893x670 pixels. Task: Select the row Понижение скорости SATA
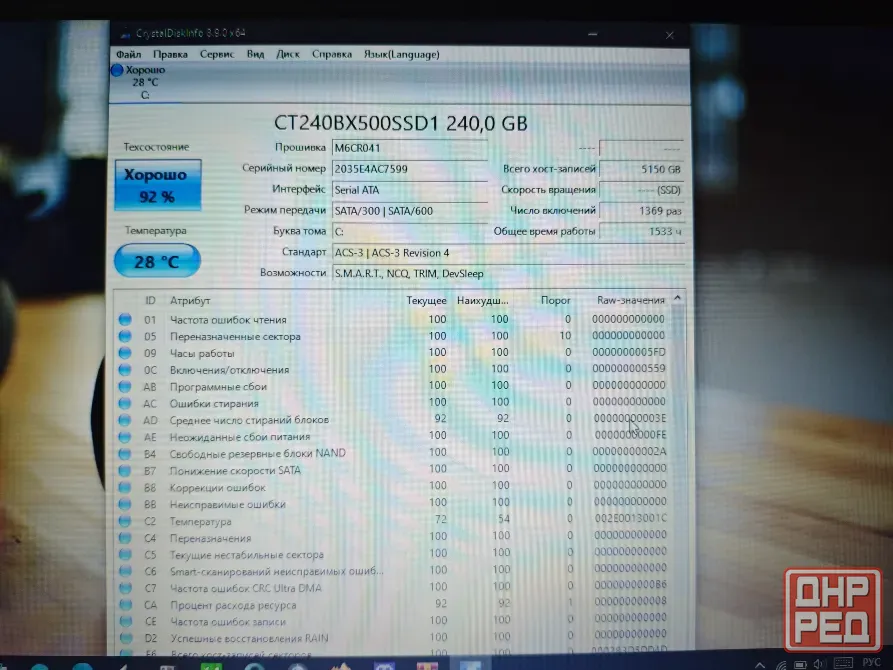tap(392, 470)
